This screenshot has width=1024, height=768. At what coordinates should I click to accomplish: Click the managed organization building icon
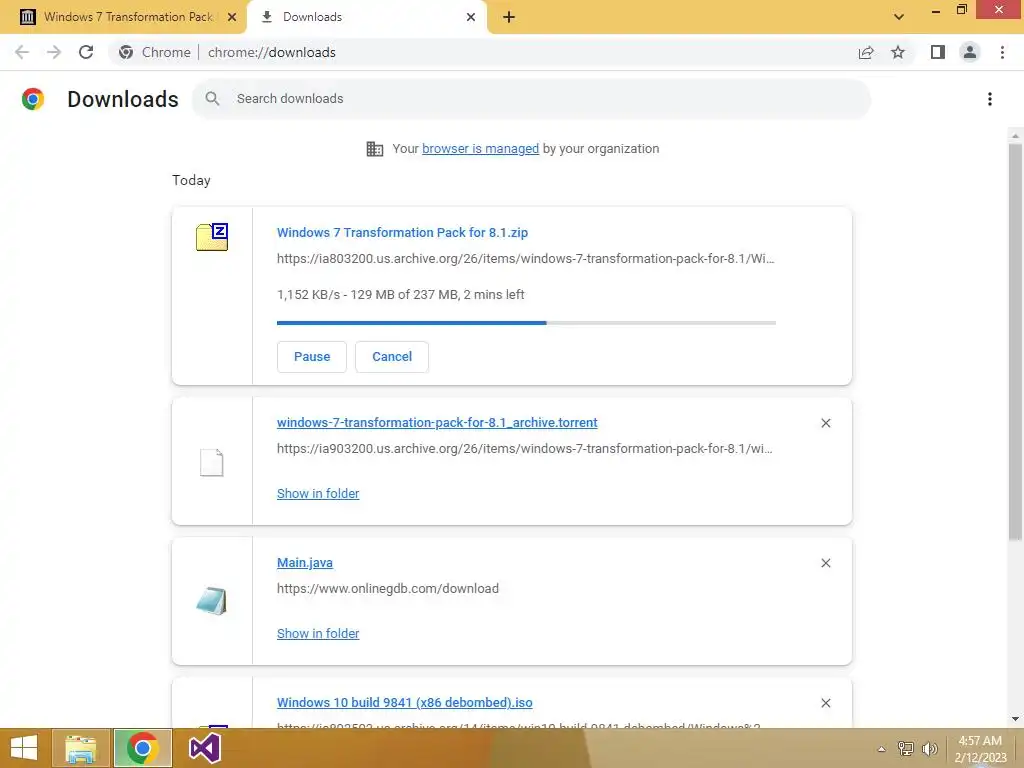point(375,149)
